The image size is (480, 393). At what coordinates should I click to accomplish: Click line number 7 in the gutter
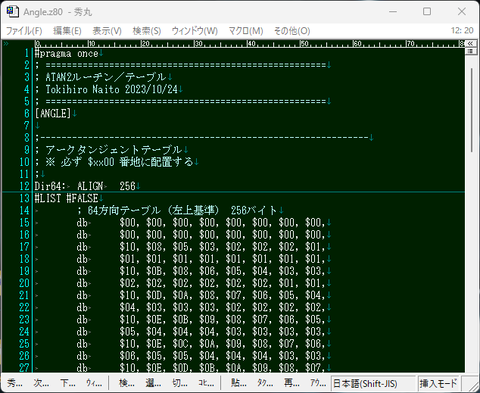27,126
